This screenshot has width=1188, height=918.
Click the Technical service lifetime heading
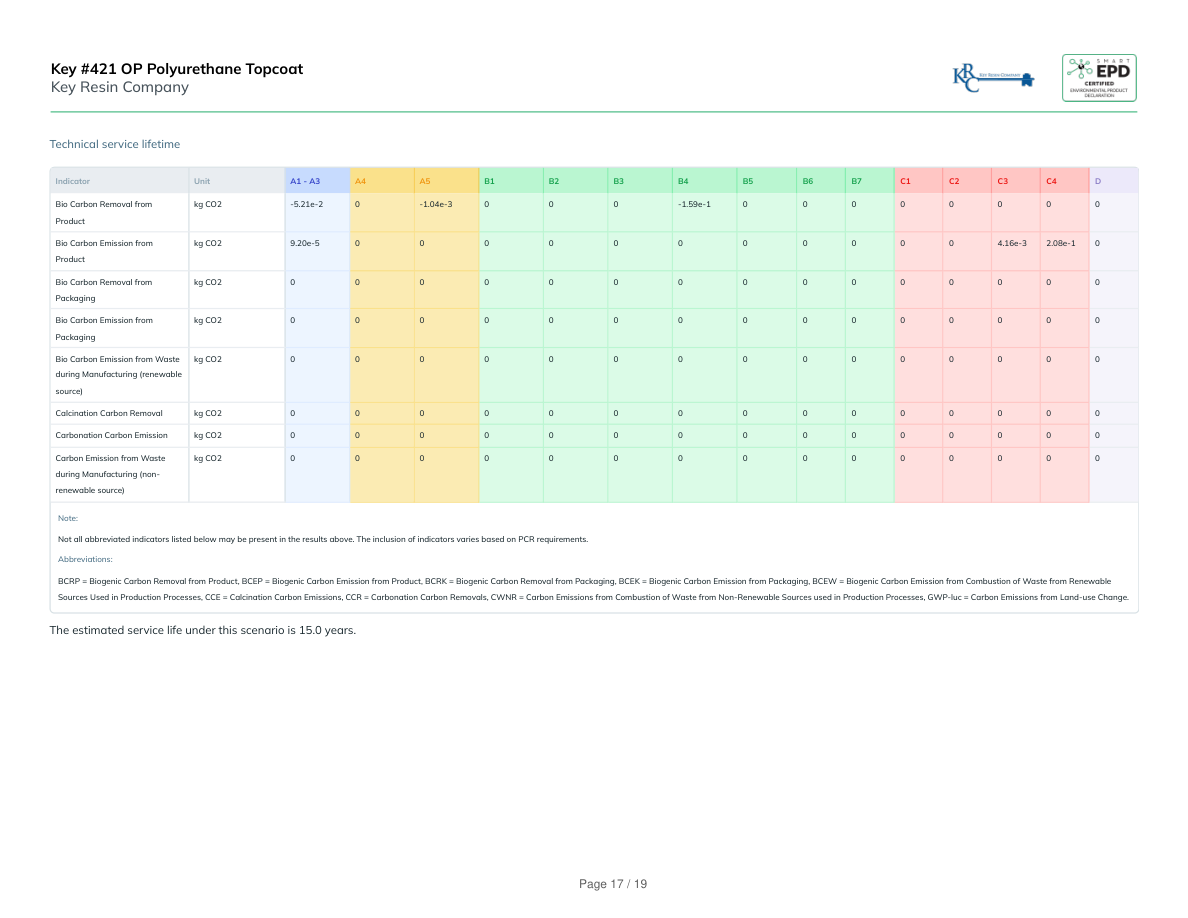[115, 144]
